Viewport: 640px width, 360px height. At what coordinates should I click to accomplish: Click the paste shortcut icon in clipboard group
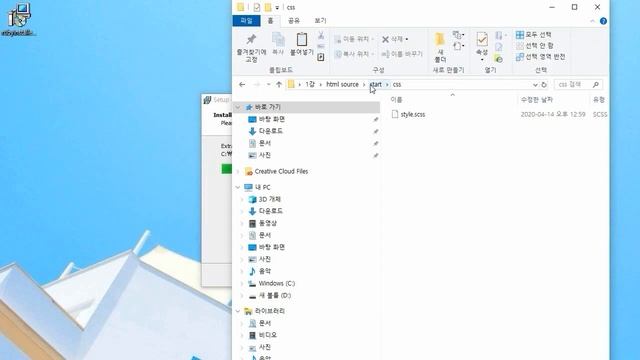pos(321,57)
